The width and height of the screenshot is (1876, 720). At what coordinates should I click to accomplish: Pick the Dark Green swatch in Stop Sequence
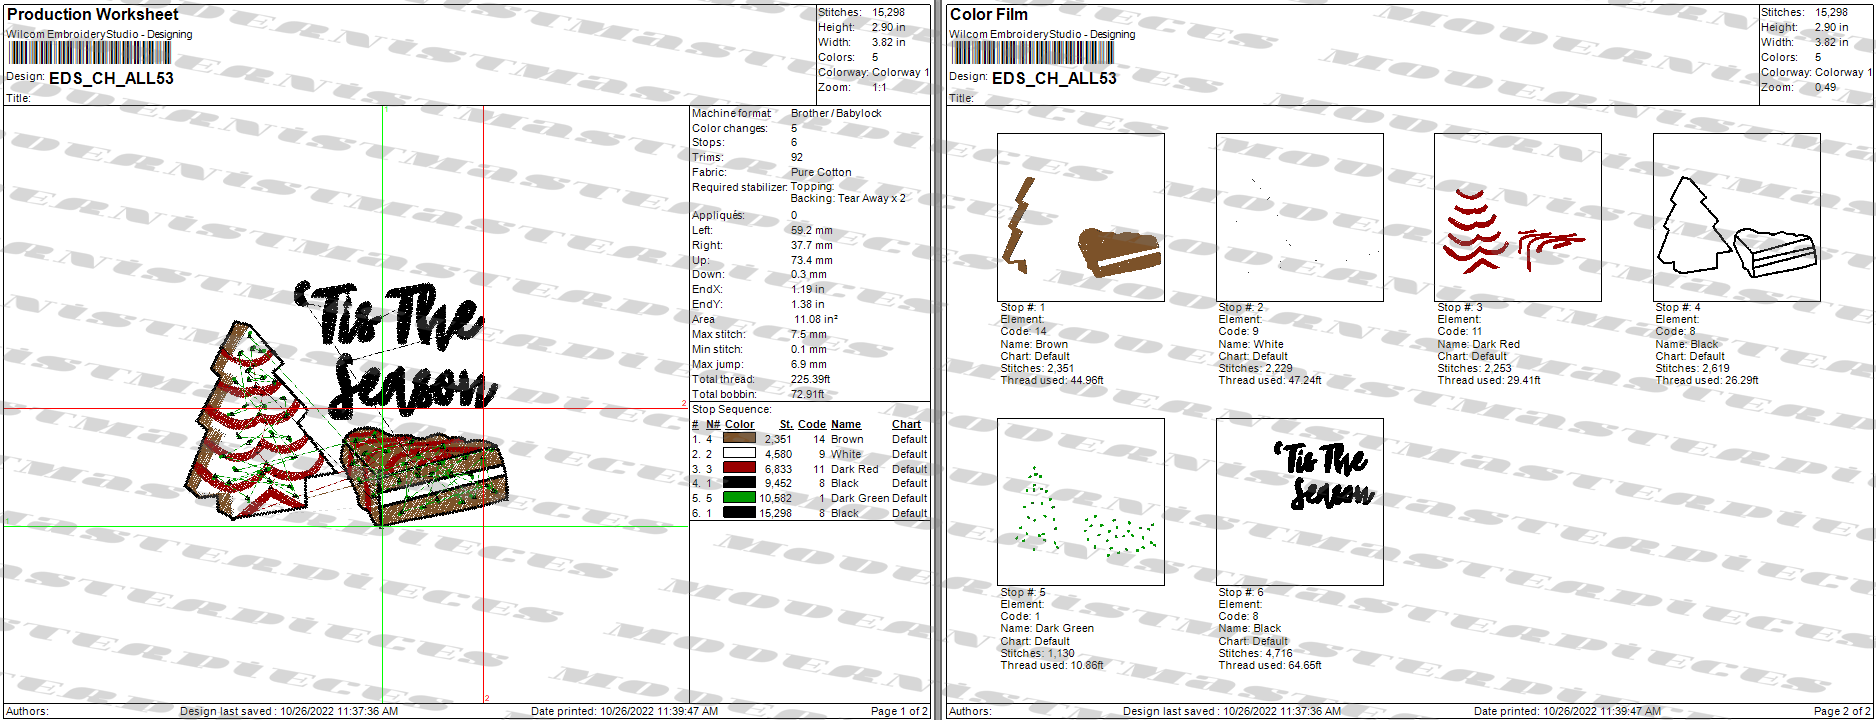(x=739, y=498)
